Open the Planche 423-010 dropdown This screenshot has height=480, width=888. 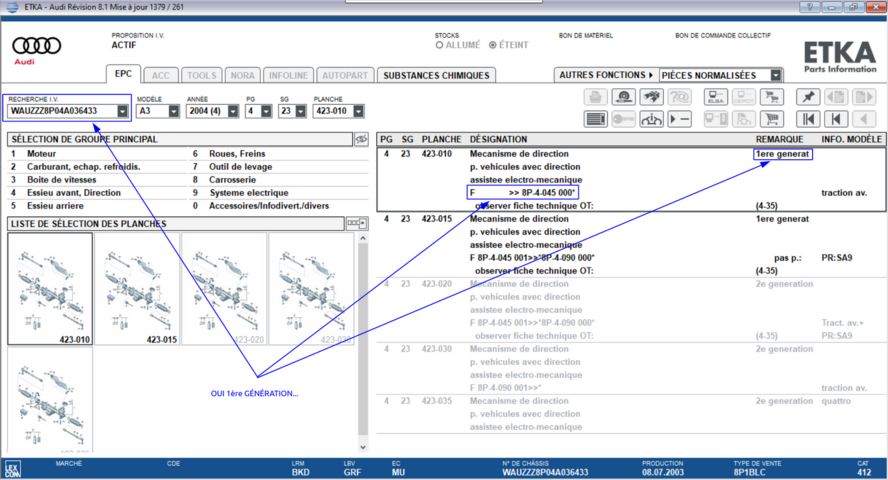pyautogui.click(x=358, y=112)
